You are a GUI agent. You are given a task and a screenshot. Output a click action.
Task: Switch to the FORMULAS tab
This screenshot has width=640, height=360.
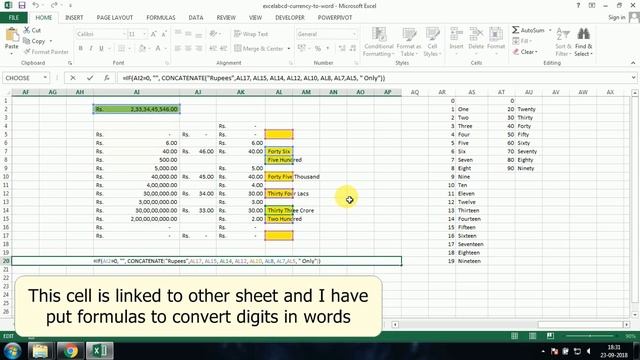160,18
